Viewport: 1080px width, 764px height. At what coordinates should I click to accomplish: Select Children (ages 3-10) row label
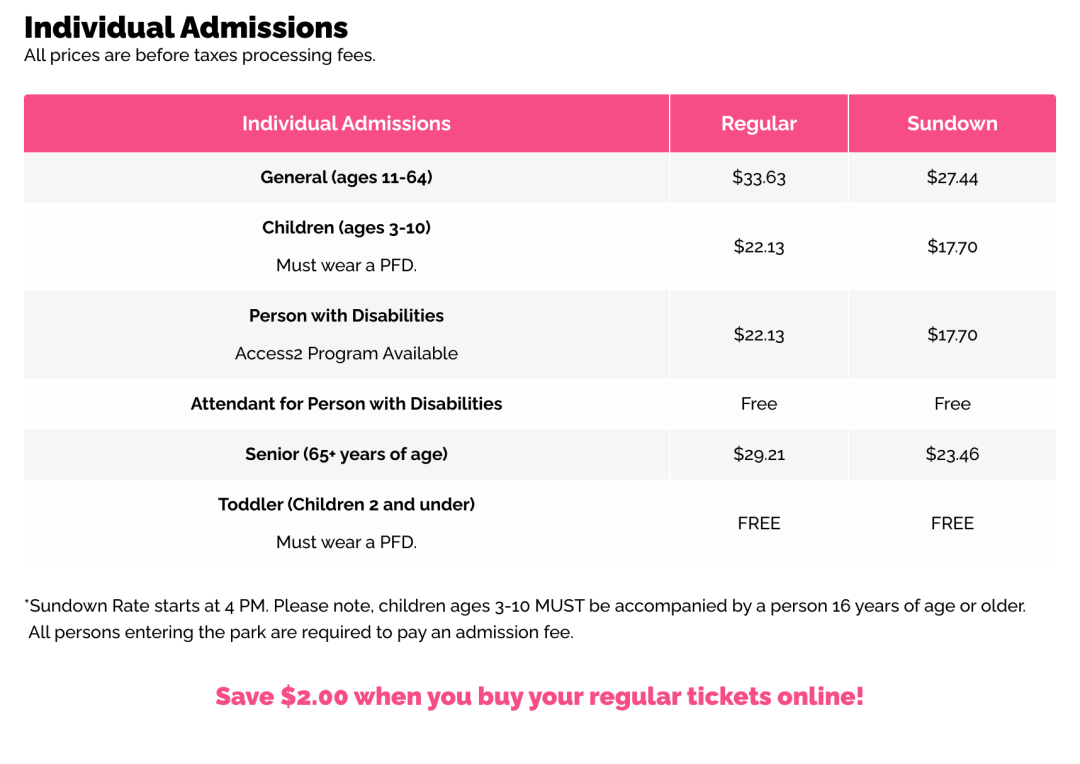click(x=346, y=228)
